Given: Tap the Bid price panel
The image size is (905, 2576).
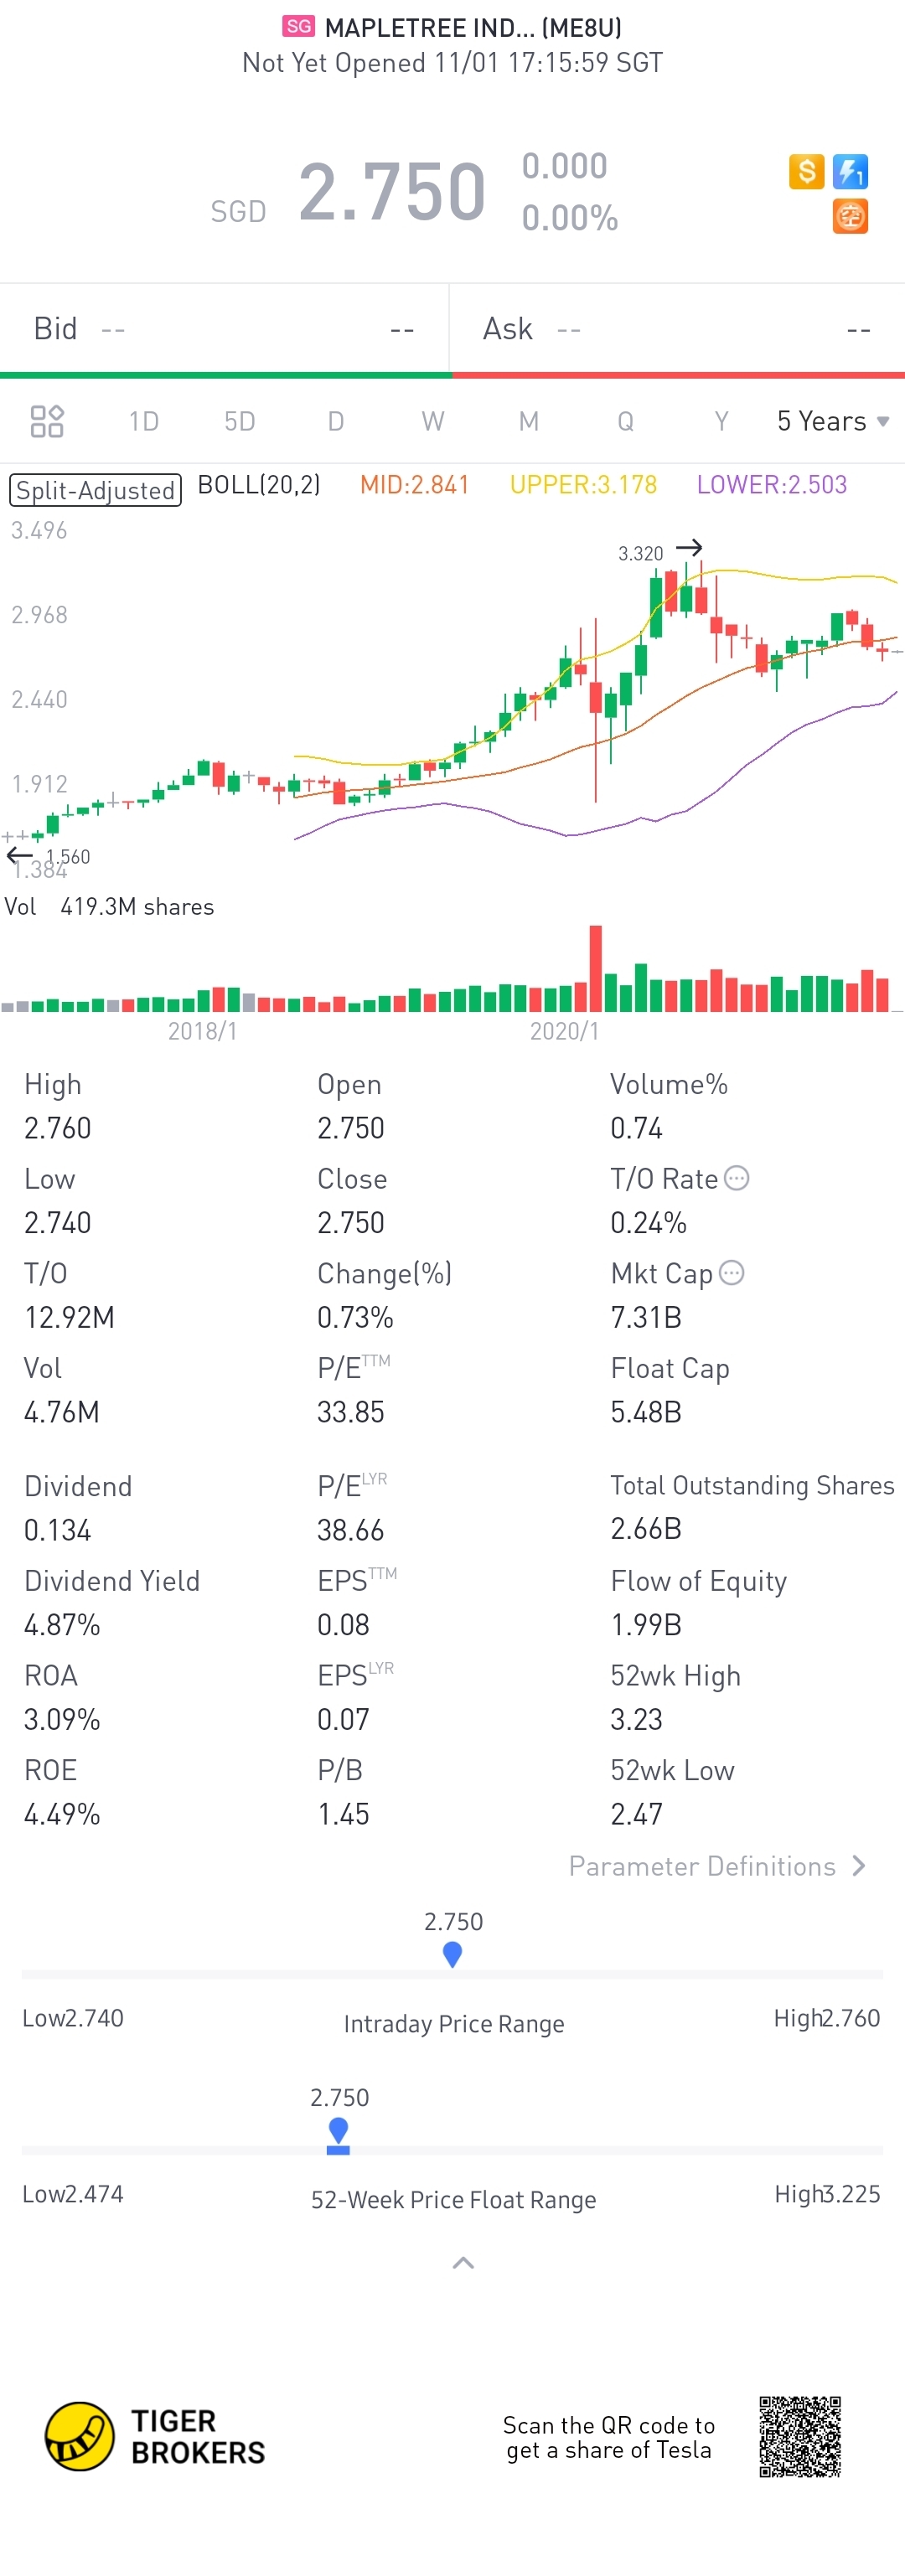Looking at the screenshot, I should tap(224, 329).
